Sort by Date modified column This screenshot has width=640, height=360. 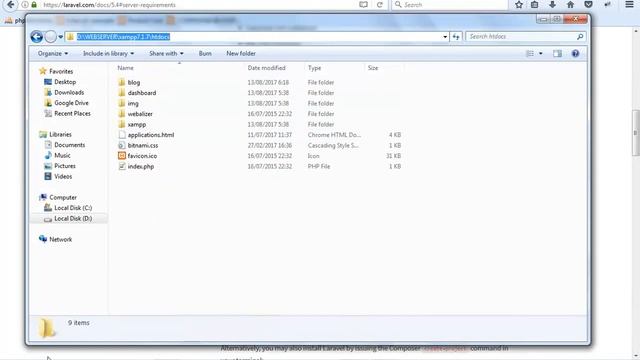[x=267, y=68]
